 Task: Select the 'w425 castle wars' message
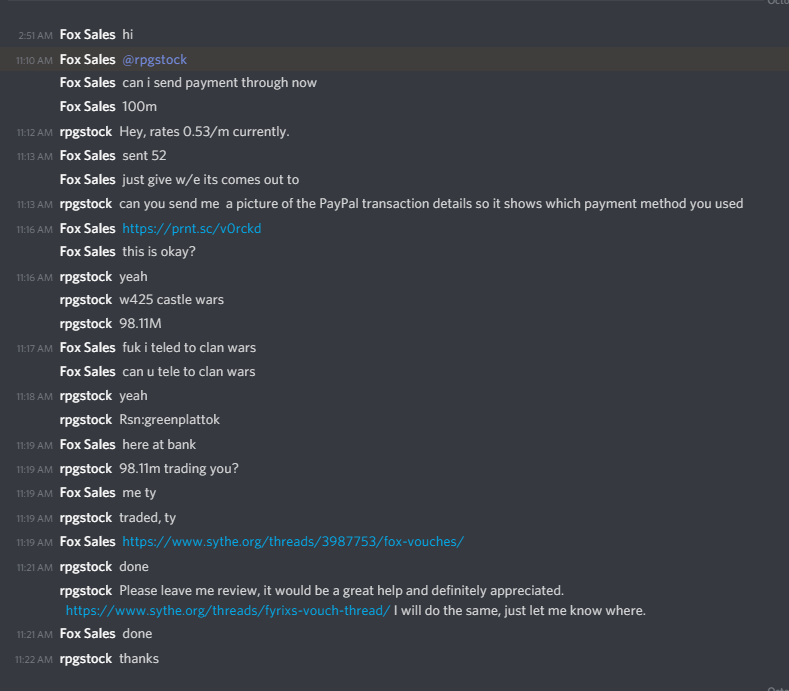pos(172,299)
